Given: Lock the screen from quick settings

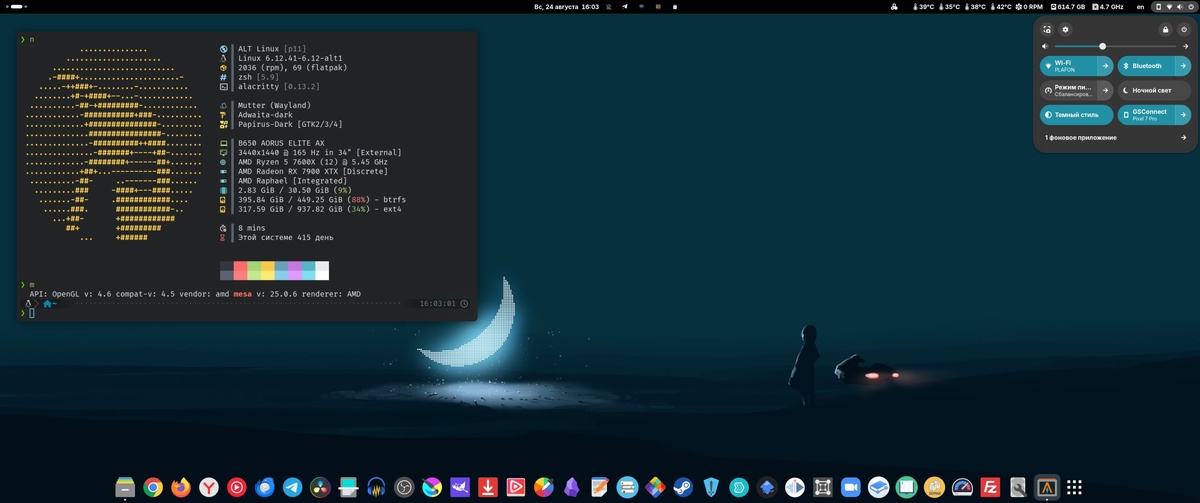Looking at the screenshot, I should pos(1165,30).
